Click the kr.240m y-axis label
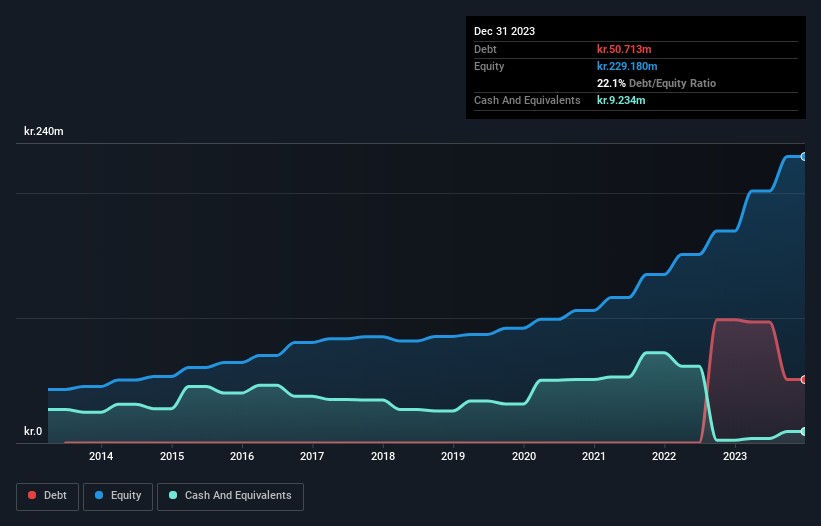Viewport: 821px width, 526px height. (x=43, y=131)
